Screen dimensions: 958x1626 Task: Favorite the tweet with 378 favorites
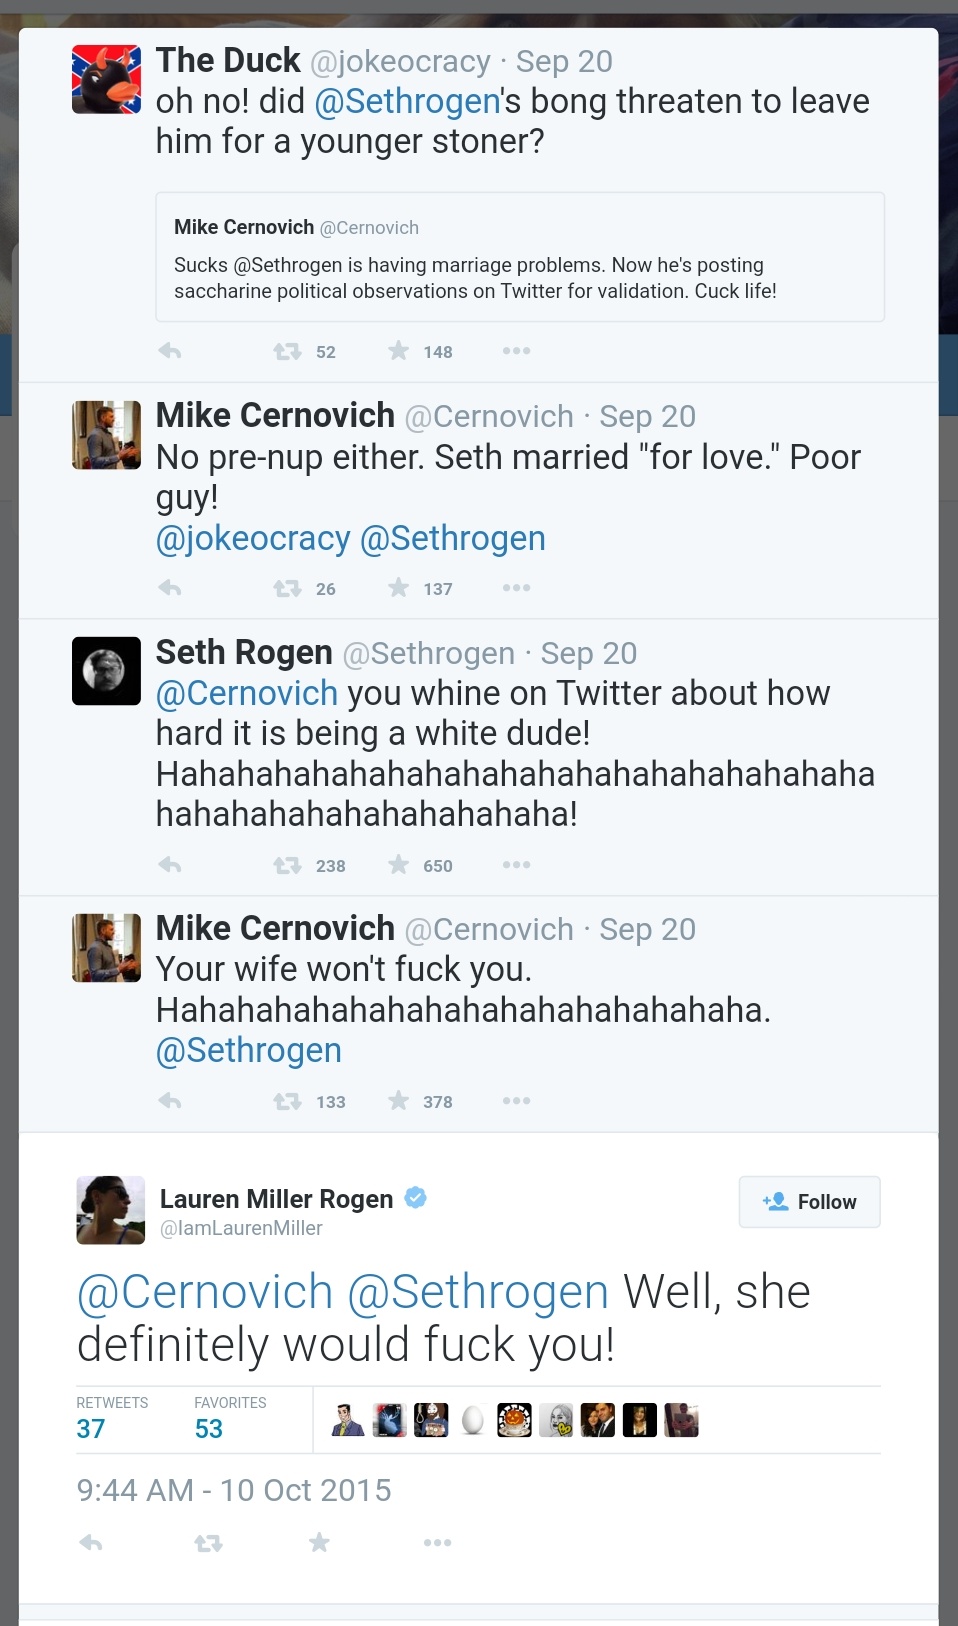tap(399, 1101)
